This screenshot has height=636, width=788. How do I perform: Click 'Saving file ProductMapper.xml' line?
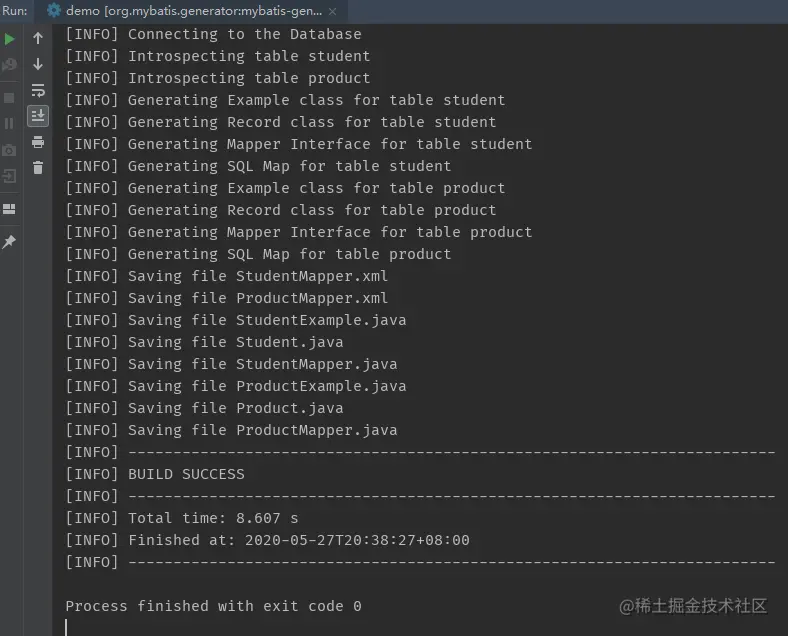click(227, 298)
